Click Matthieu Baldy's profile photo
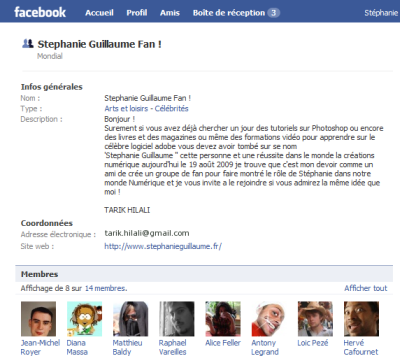 click(x=130, y=319)
